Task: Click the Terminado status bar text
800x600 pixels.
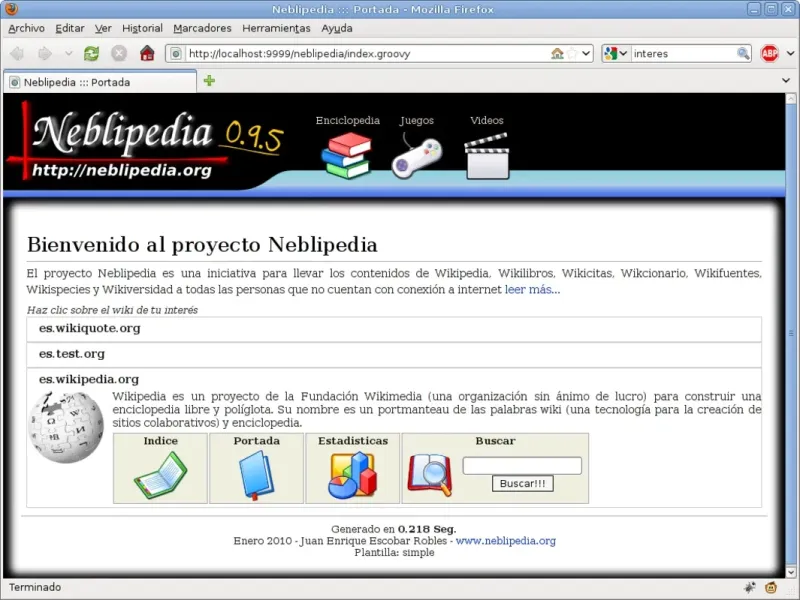Action: [x=35, y=587]
